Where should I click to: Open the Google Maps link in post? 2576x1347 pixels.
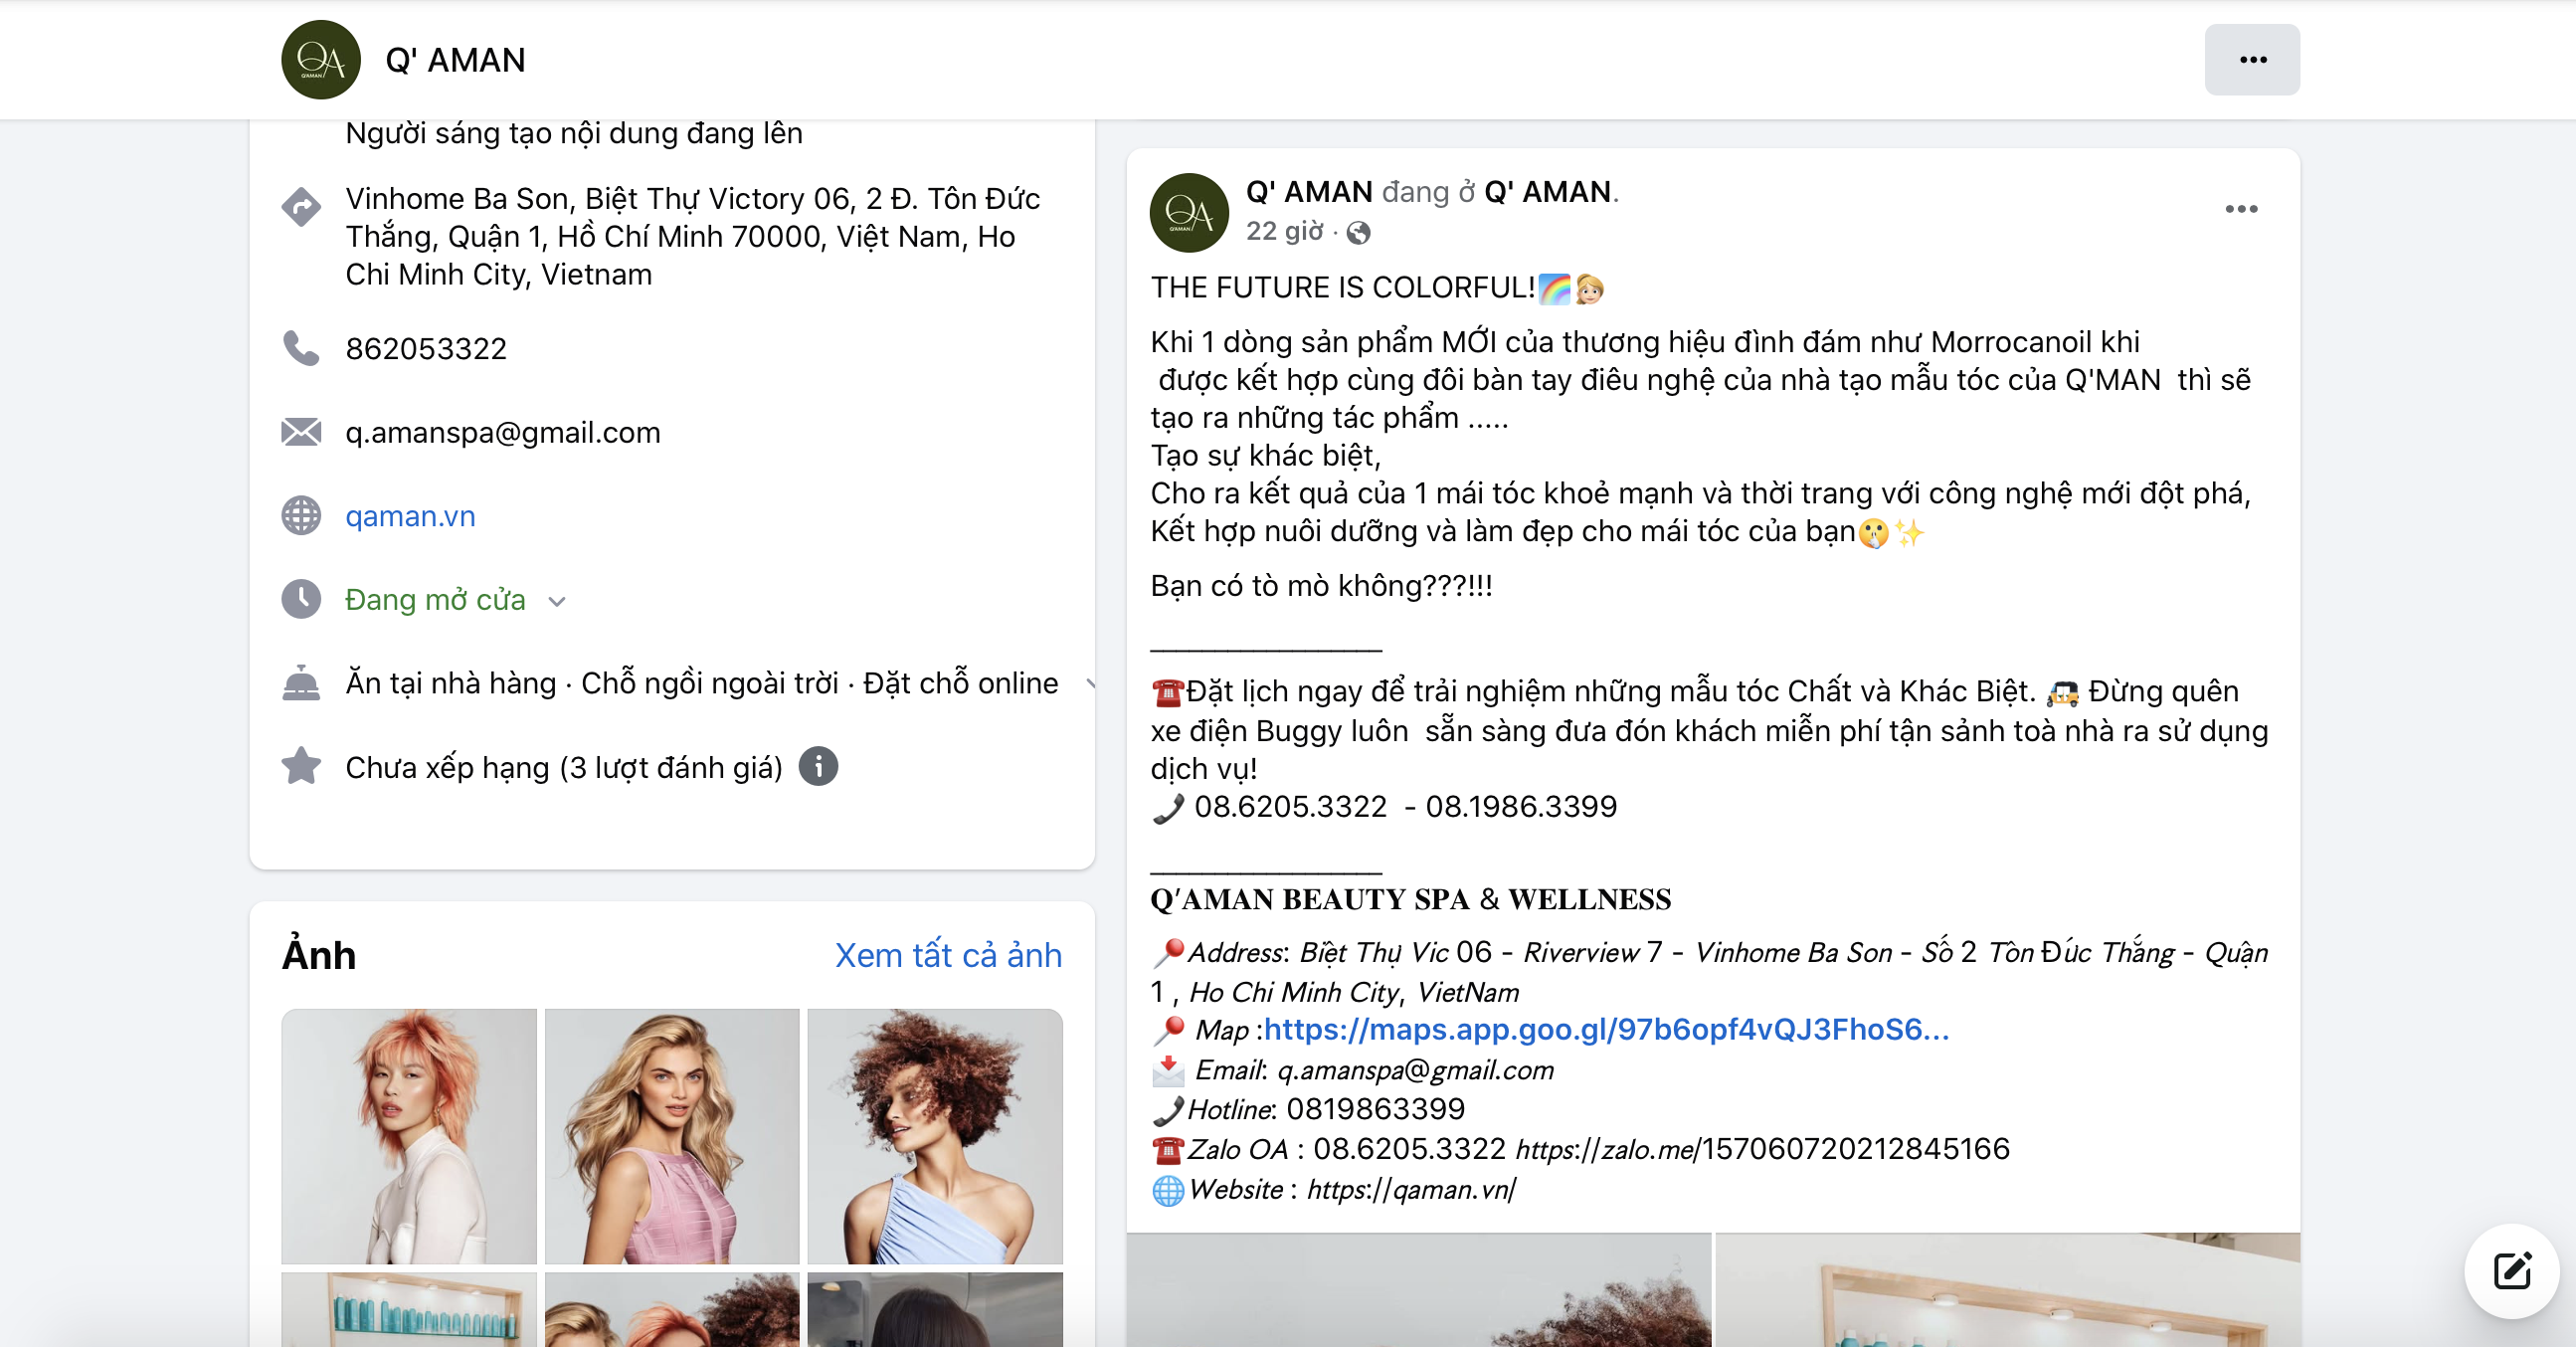pos(1606,1029)
